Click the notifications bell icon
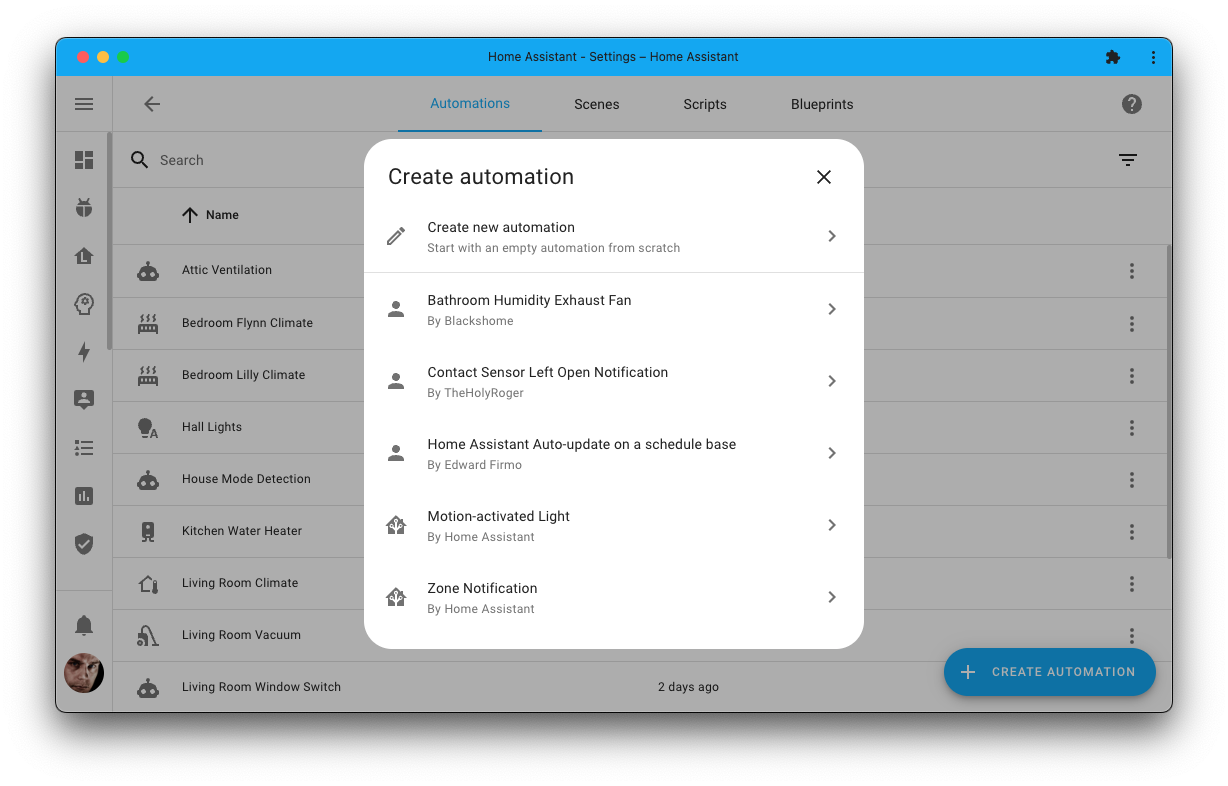1228x786 pixels. [x=84, y=624]
